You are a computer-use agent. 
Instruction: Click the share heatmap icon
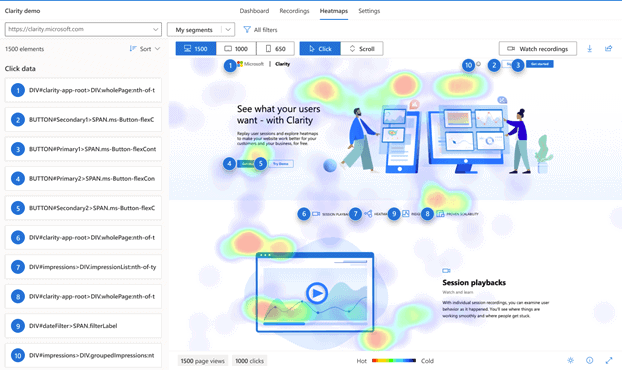pos(609,49)
